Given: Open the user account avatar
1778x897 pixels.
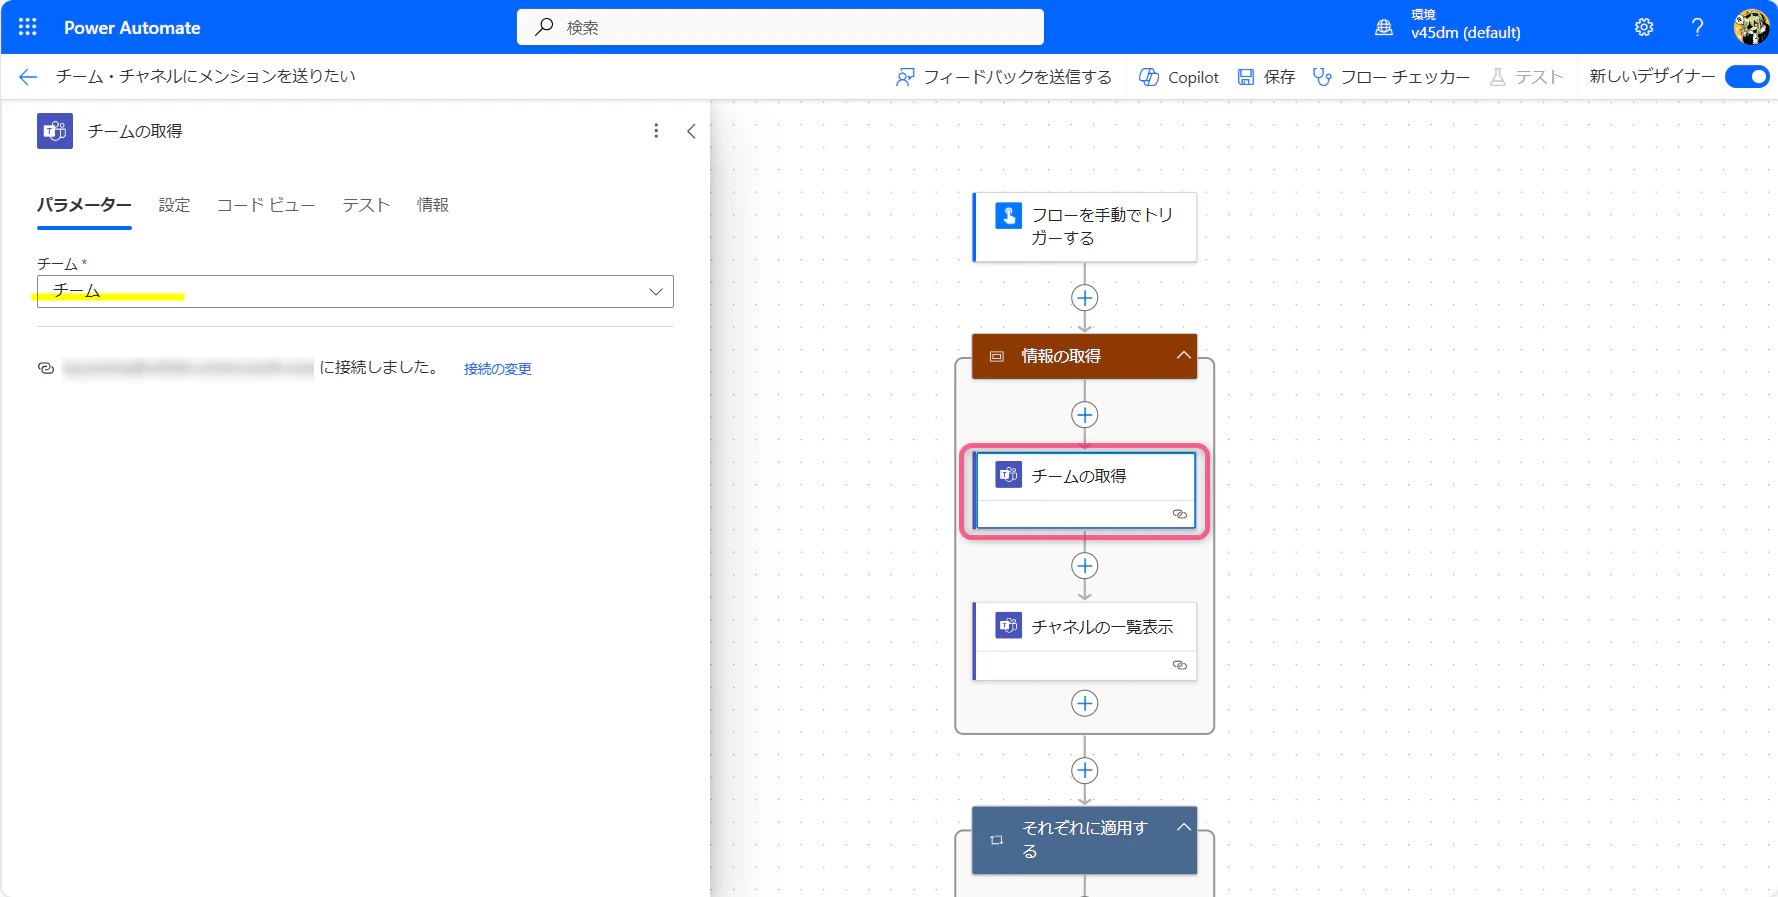Looking at the screenshot, I should pos(1751,27).
